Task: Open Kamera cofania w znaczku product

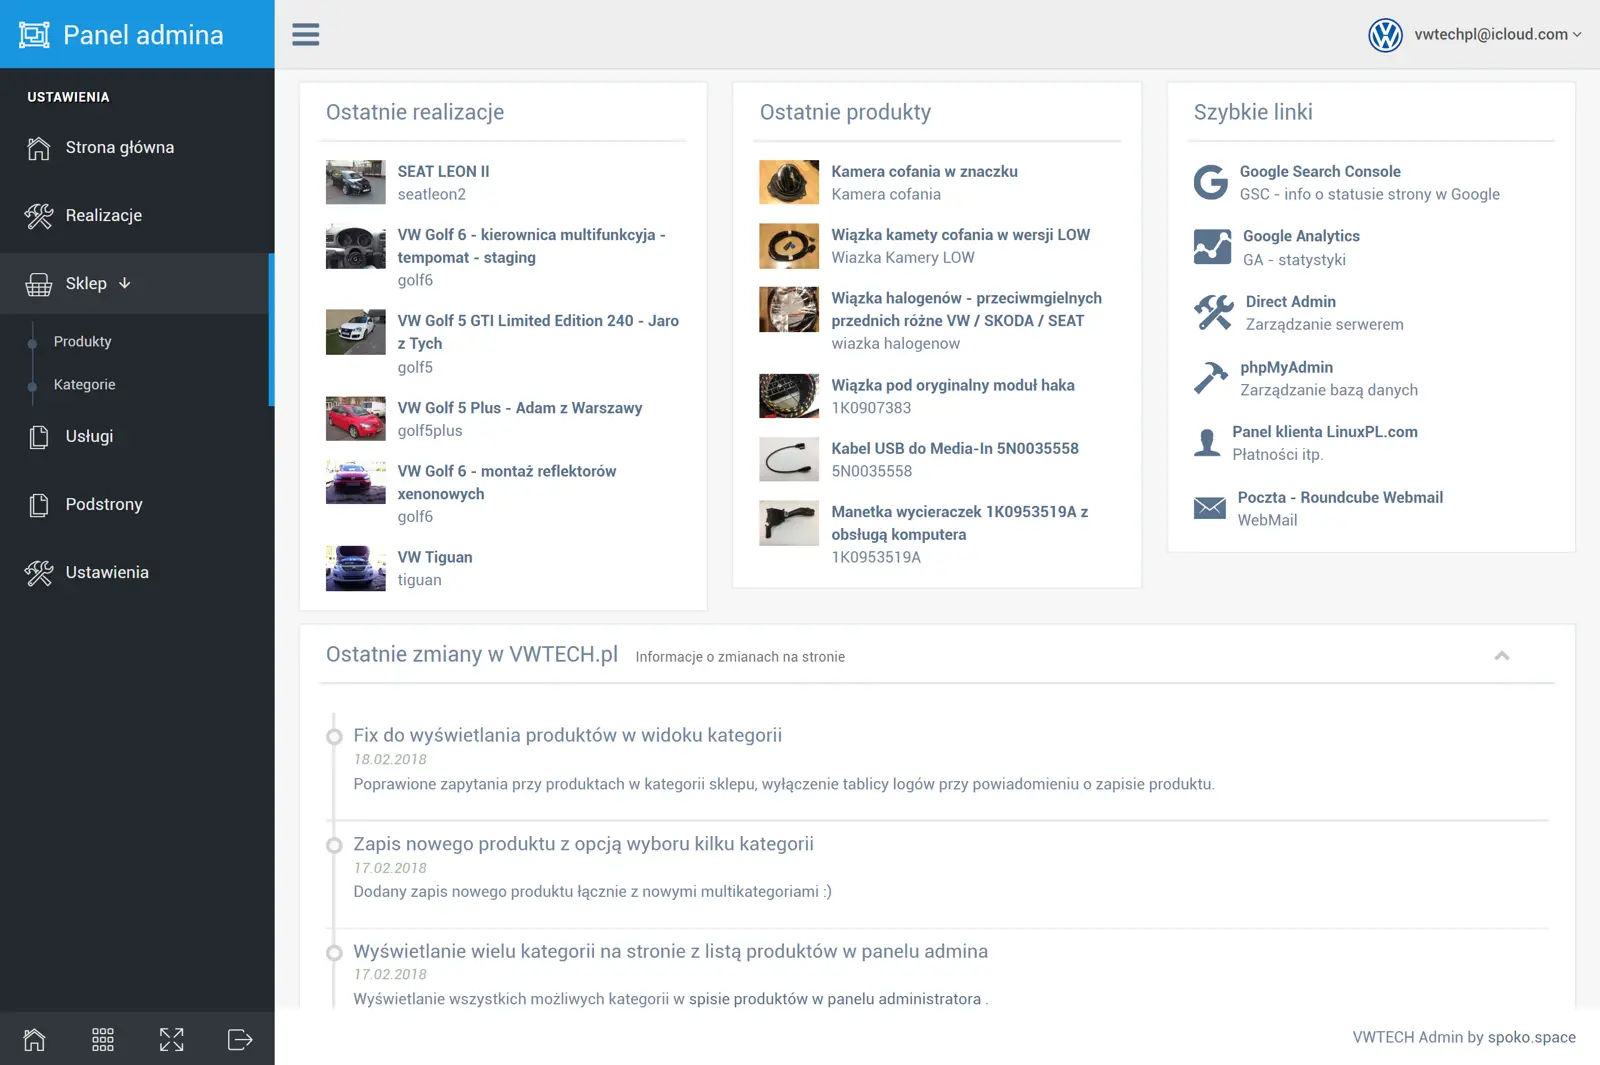Action: (924, 172)
